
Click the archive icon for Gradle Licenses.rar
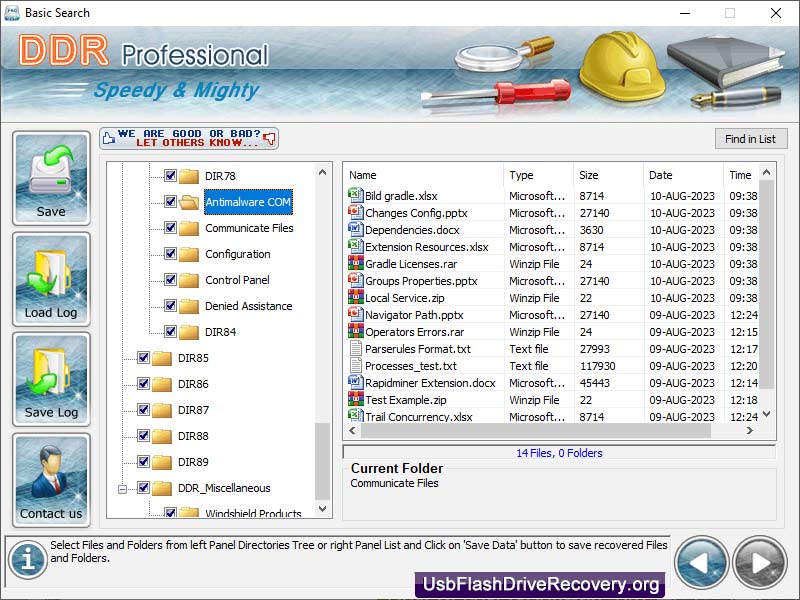click(355, 263)
